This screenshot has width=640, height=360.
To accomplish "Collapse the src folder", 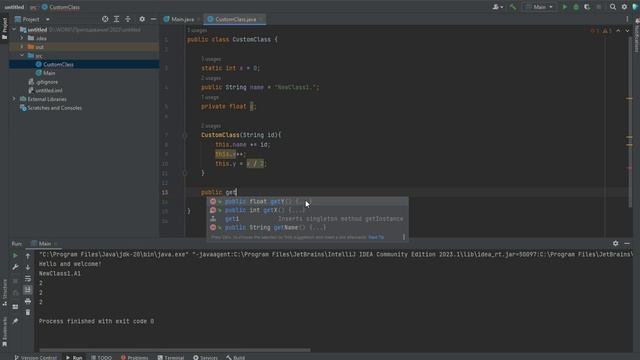I will 22,56.
